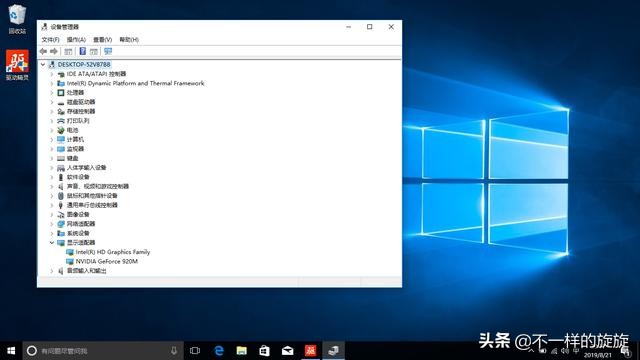Screen dimensions: 640x360
Task: Select the 人体学输入设备 category
Action: (x=86, y=168)
